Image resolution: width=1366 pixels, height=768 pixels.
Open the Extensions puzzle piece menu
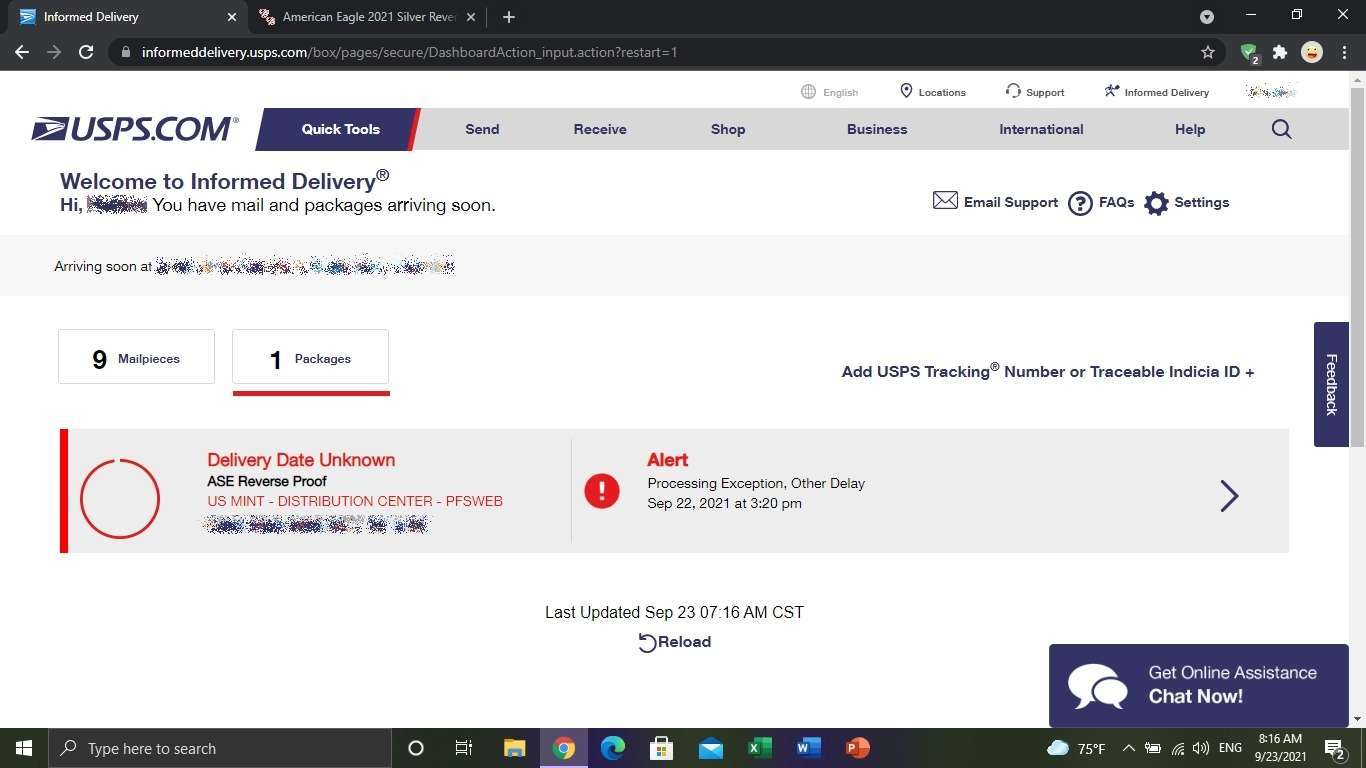point(1280,52)
